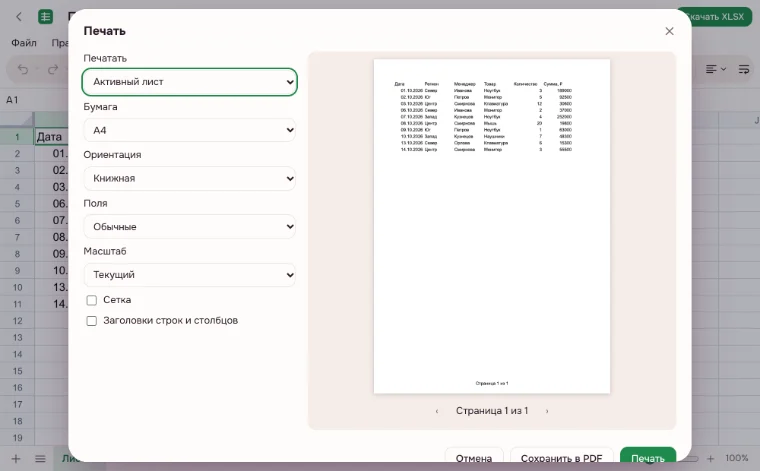
Task: Enable Заголовки строк и столбцов checkbox
Action: [92, 321]
